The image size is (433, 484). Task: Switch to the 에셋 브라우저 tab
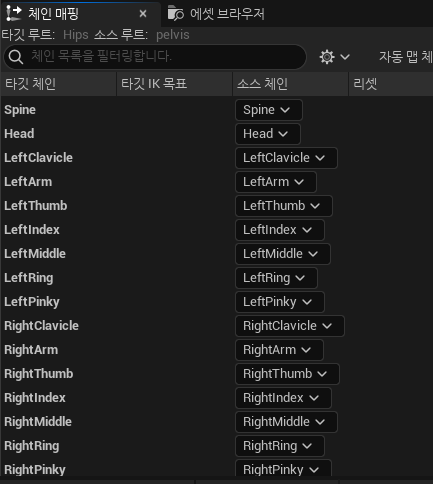pyautogui.click(x=216, y=14)
